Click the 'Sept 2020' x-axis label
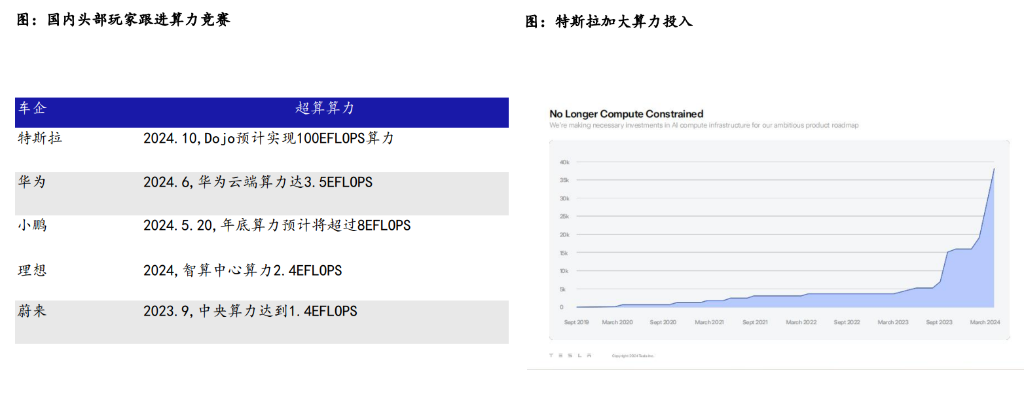Viewport: 1024px width, 411px height. (664, 322)
